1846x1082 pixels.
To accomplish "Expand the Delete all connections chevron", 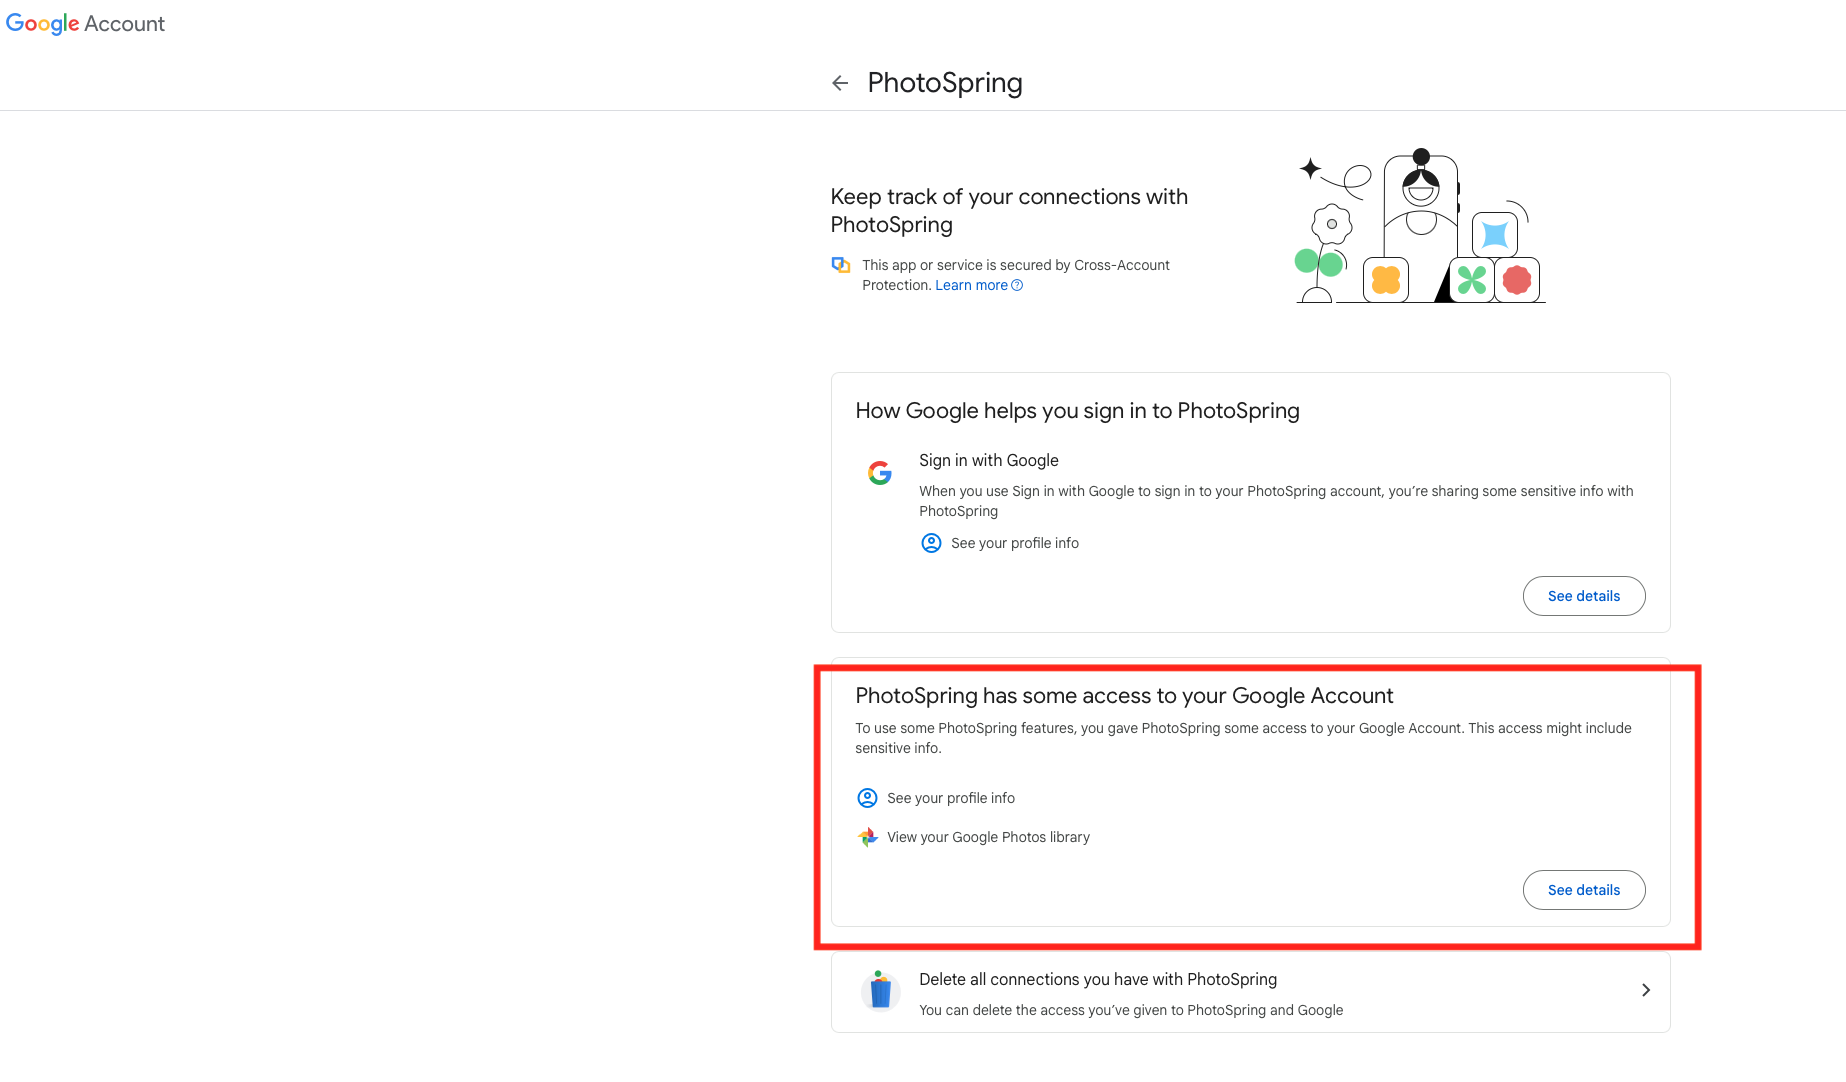I will [x=1645, y=990].
